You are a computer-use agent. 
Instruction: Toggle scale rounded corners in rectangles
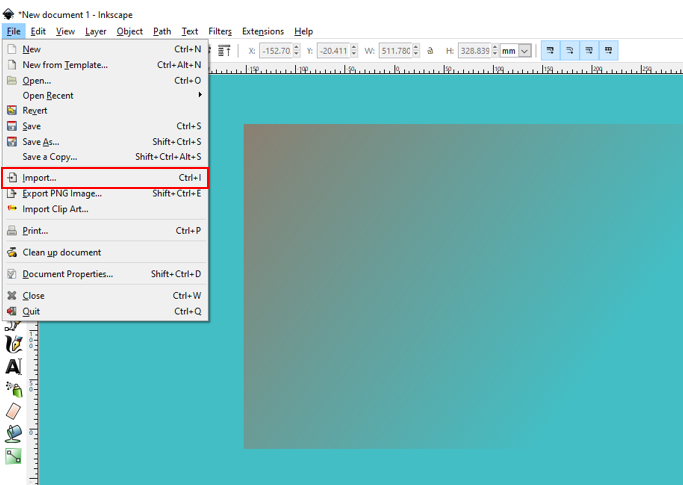[570, 51]
